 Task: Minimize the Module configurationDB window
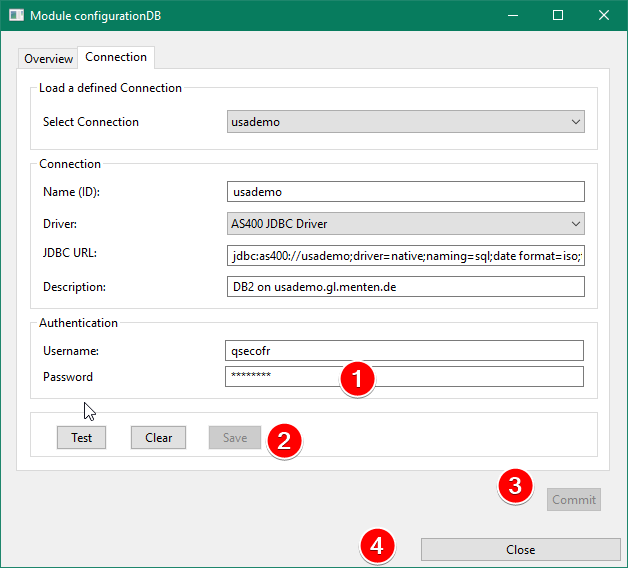(512, 16)
